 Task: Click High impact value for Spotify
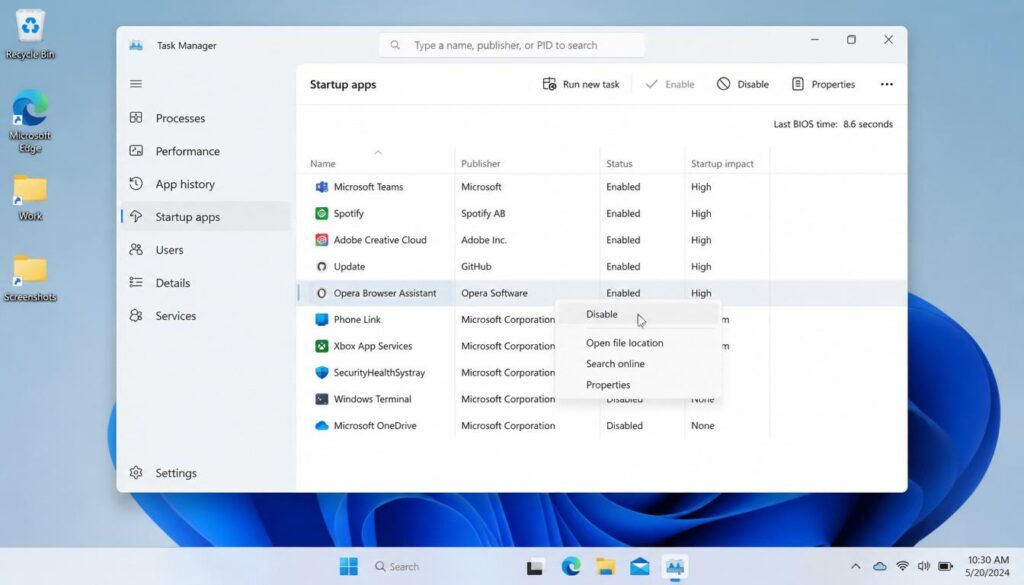click(701, 213)
